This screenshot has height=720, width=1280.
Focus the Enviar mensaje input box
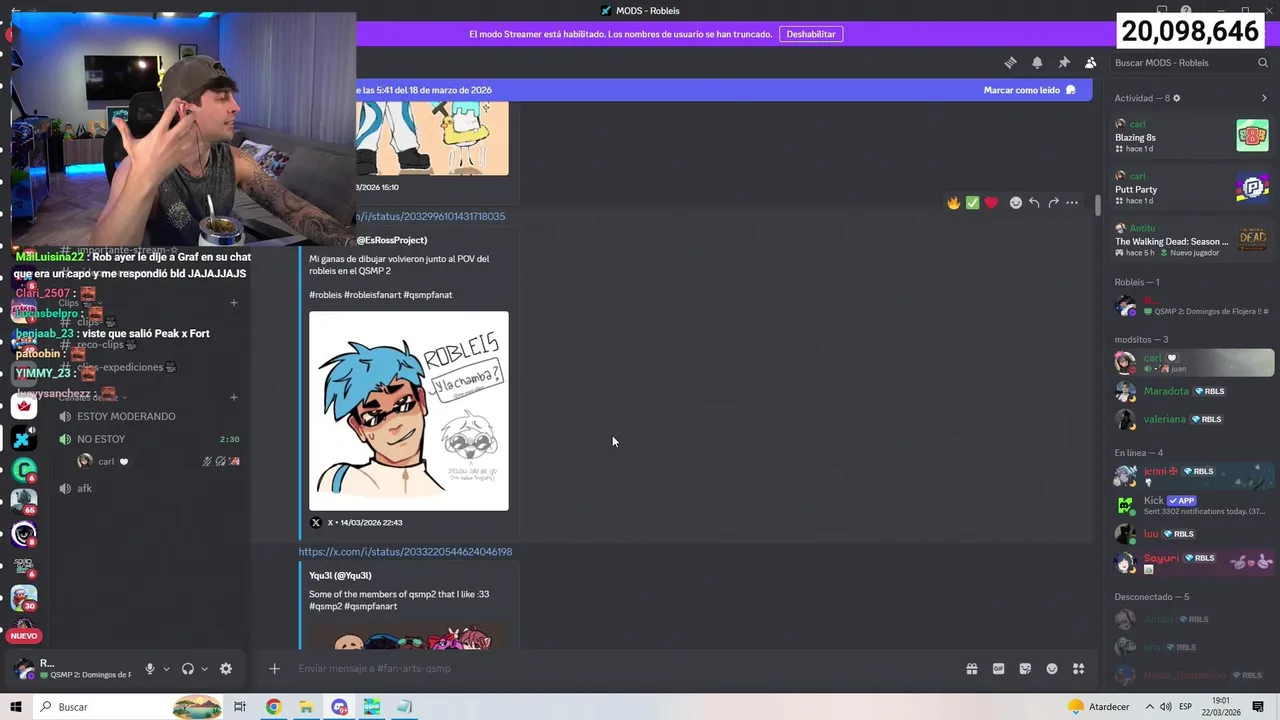(x=620, y=669)
